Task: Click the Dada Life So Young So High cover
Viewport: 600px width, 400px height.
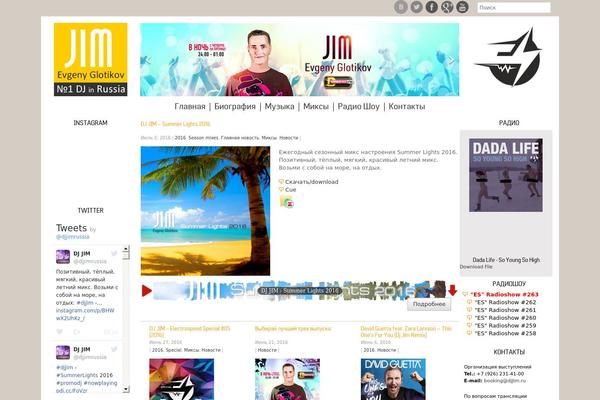Action: 506,175
